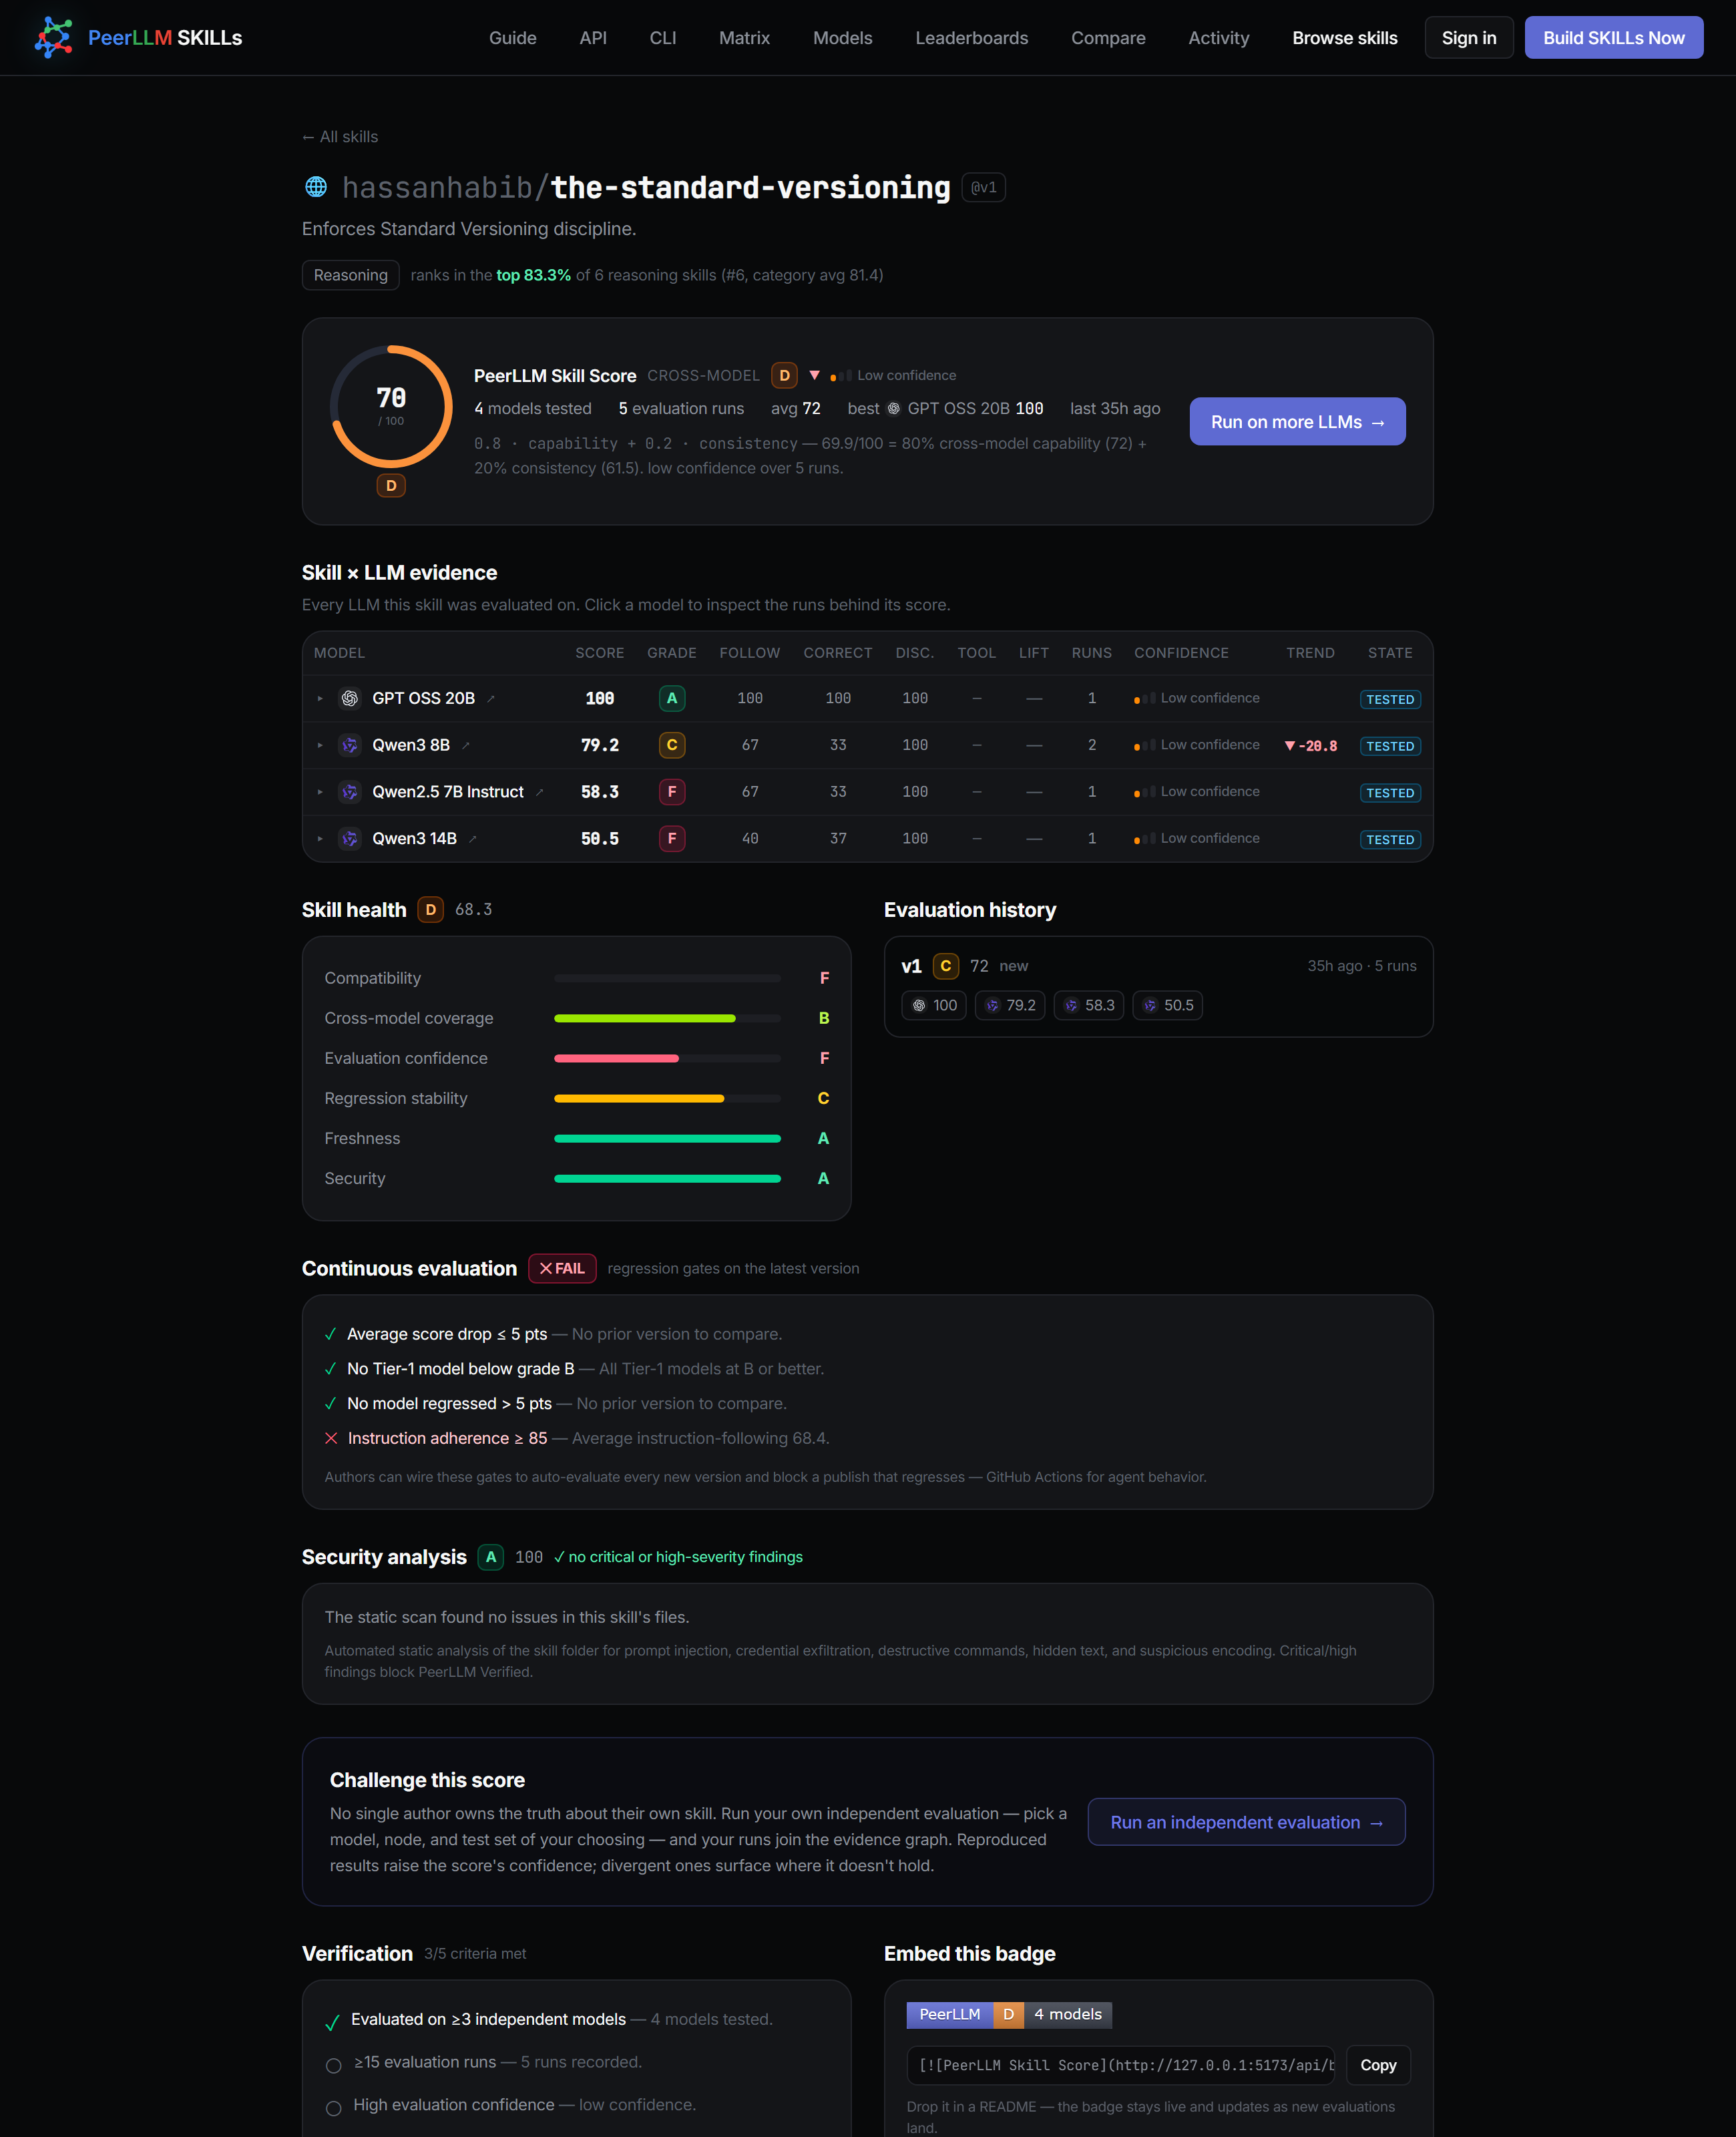Open Qwen3 8B external link arrow
Image resolution: width=1736 pixels, height=2137 pixels.
coord(466,746)
